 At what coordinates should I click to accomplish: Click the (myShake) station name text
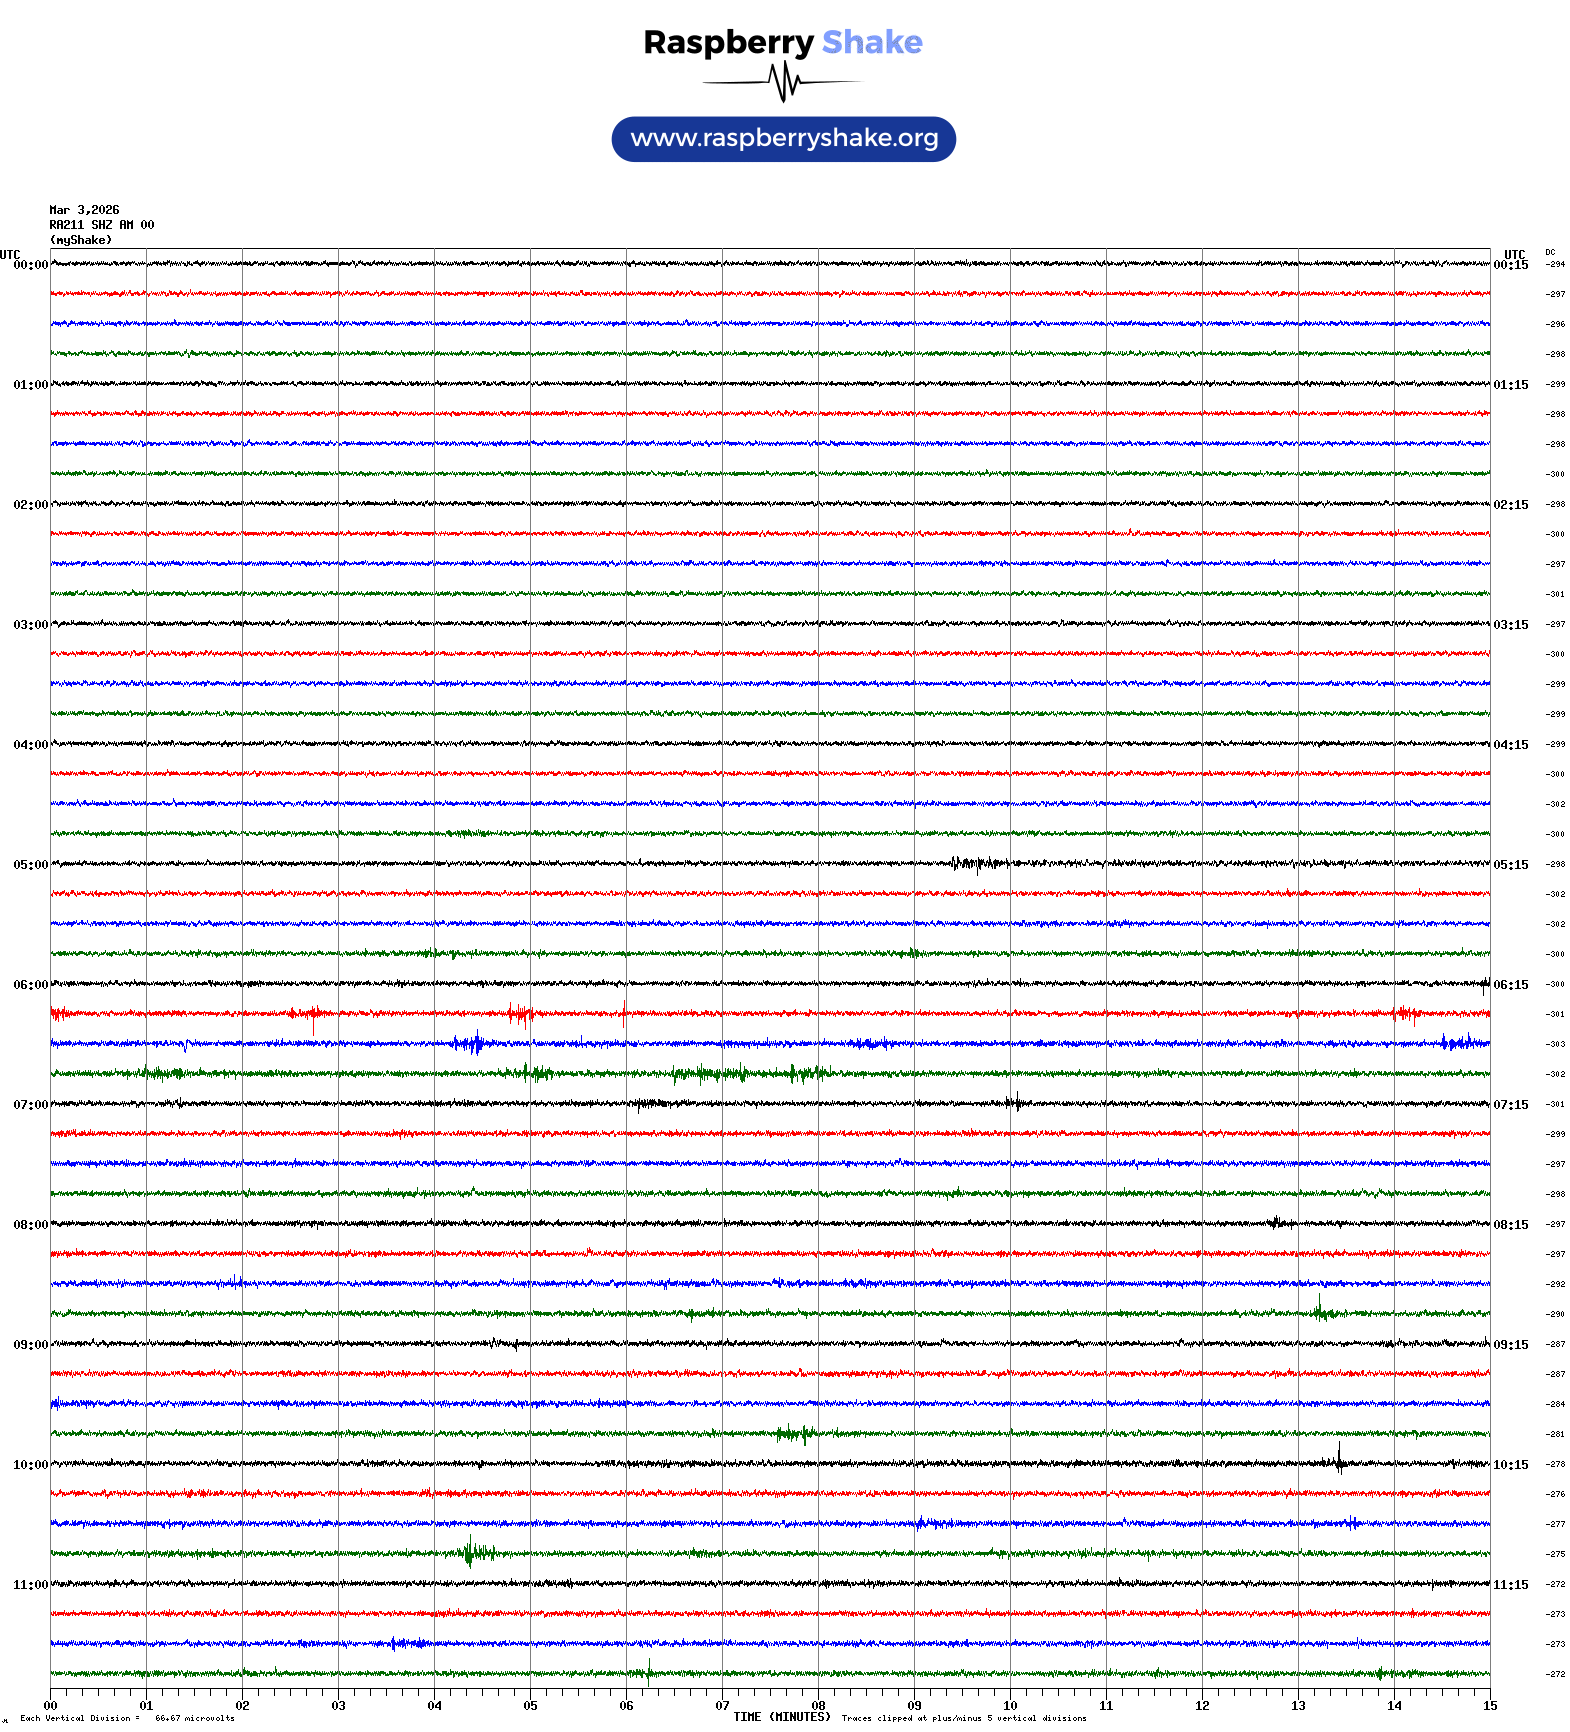(x=81, y=240)
